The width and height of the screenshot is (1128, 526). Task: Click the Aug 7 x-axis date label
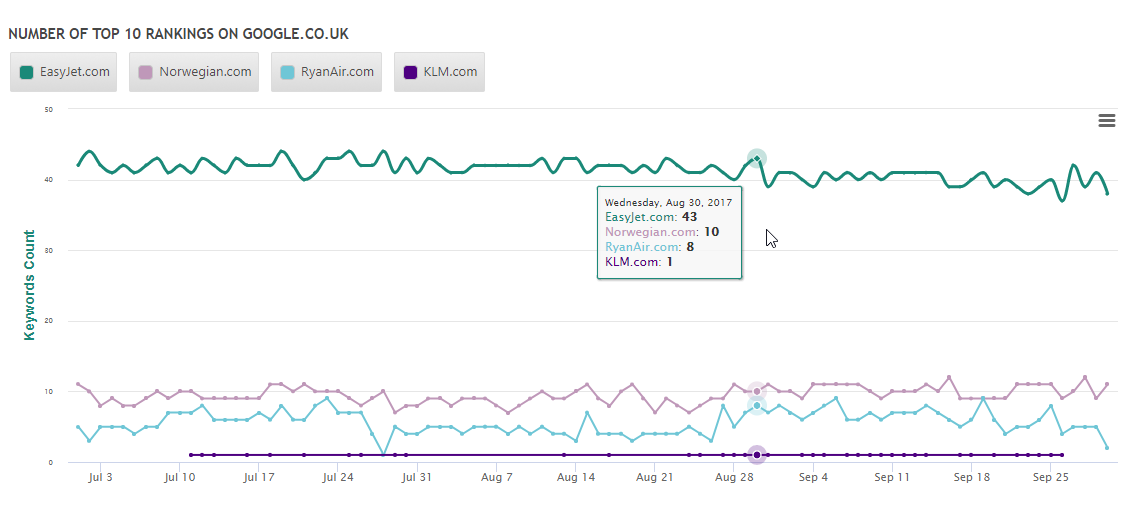coord(496,478)
